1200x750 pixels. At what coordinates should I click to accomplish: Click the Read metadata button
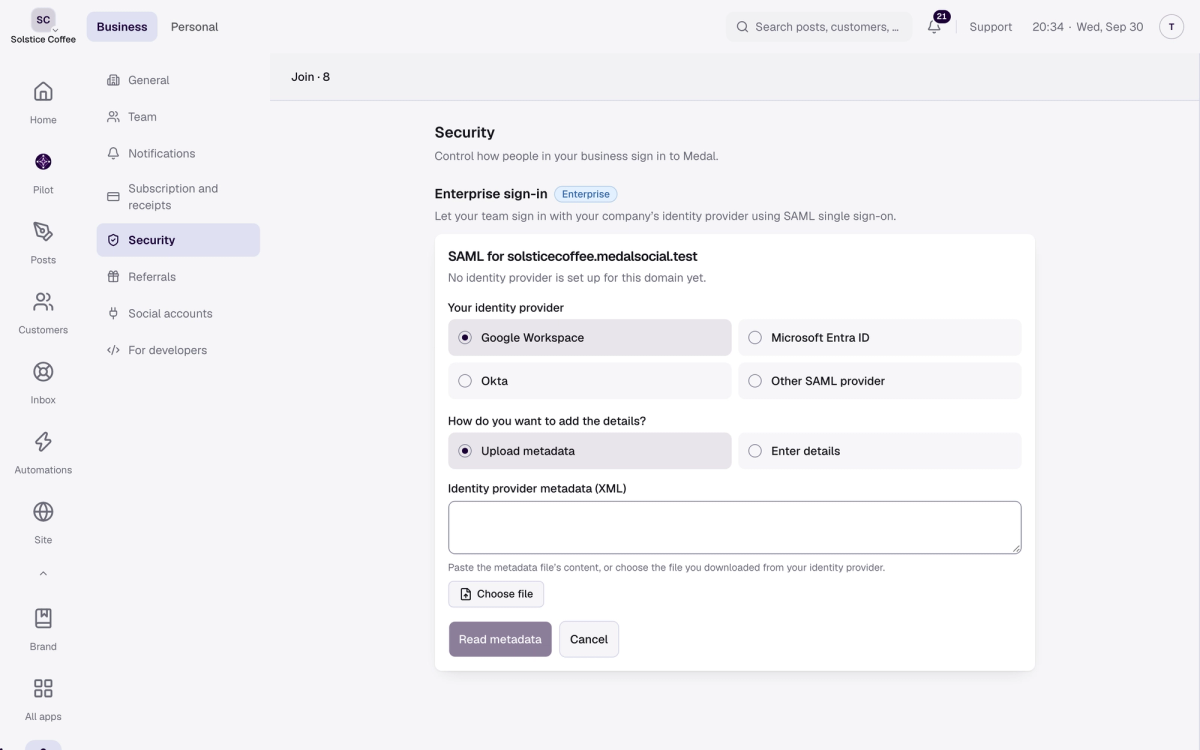[x=500, y=639]
